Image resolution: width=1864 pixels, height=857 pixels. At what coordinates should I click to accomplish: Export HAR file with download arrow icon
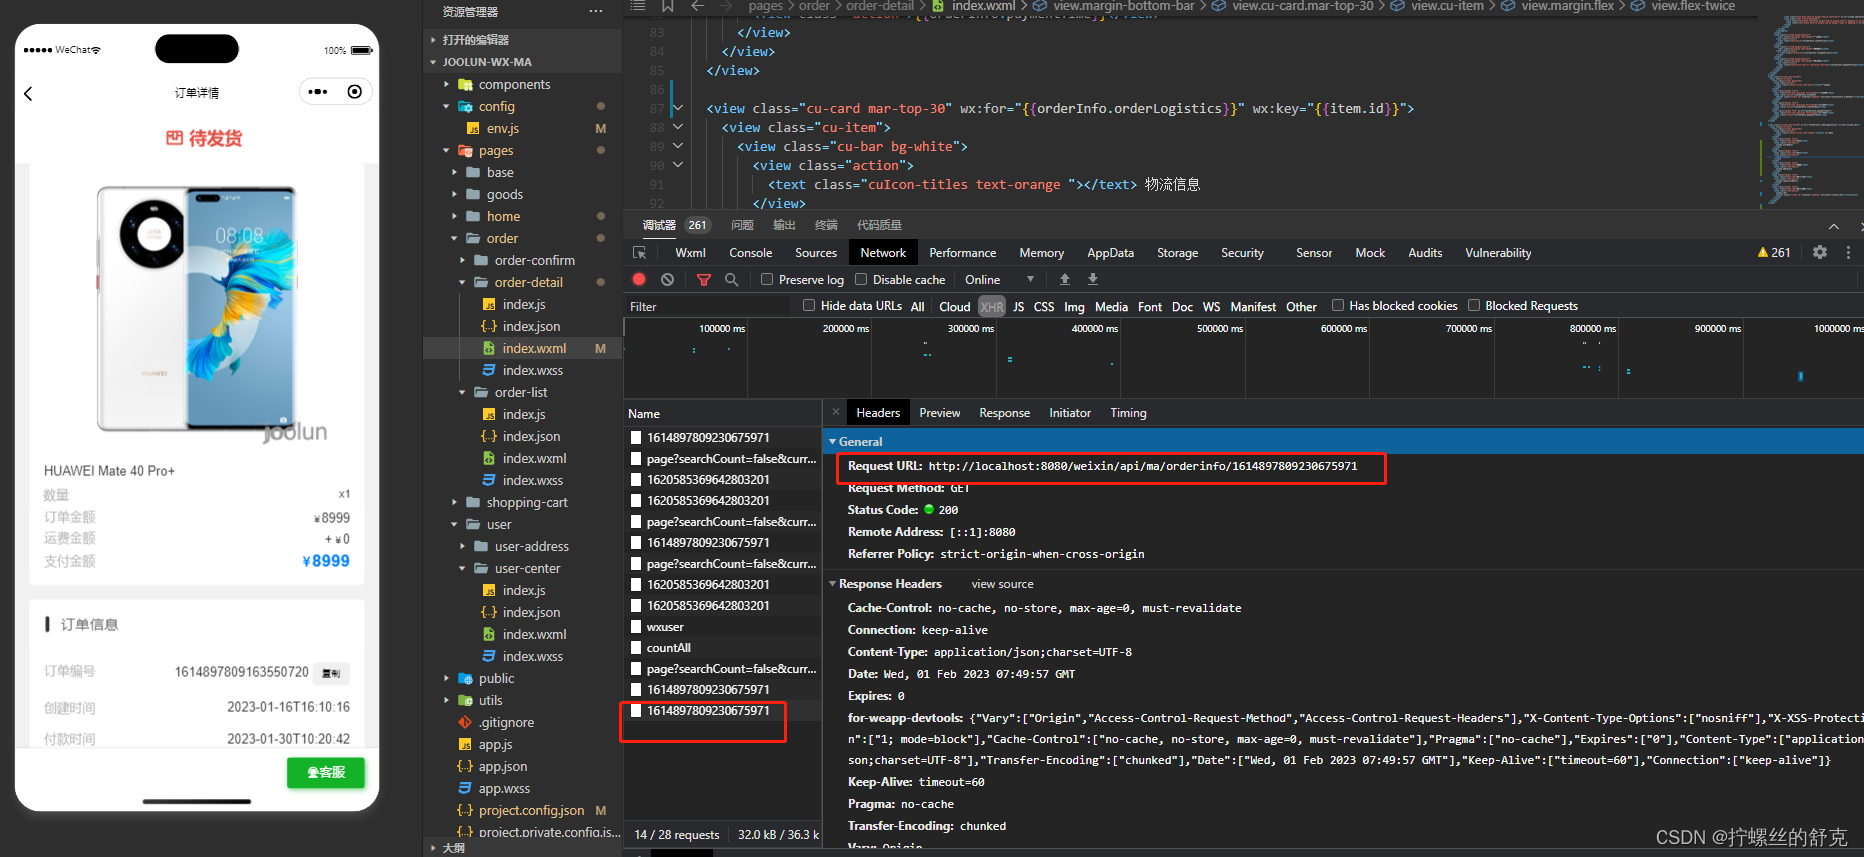click(x=1093, y=280)
